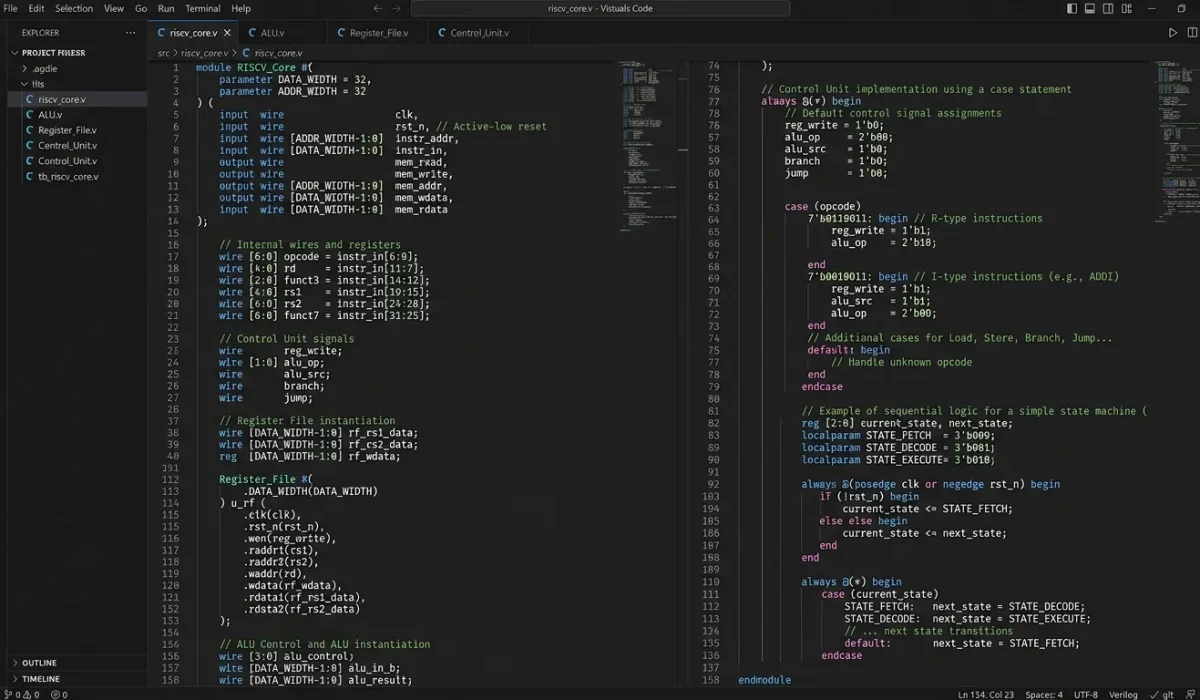Open the Edit menu
The width and height of the screenshot is (1200, 700).
click(x=36, y=8)
